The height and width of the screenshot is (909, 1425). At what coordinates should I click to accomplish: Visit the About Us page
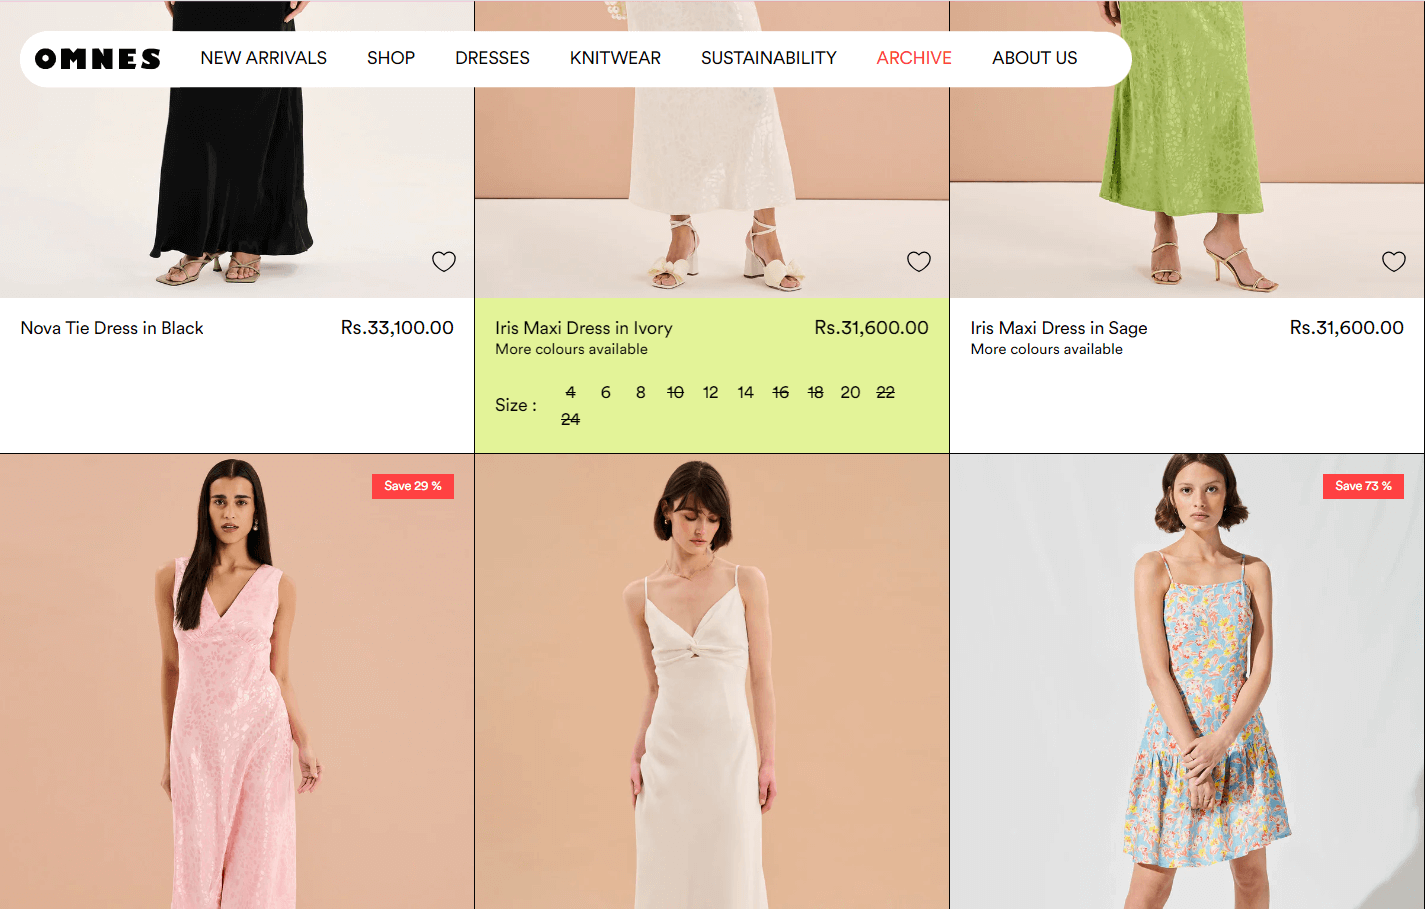click(x=1034, y=58)
